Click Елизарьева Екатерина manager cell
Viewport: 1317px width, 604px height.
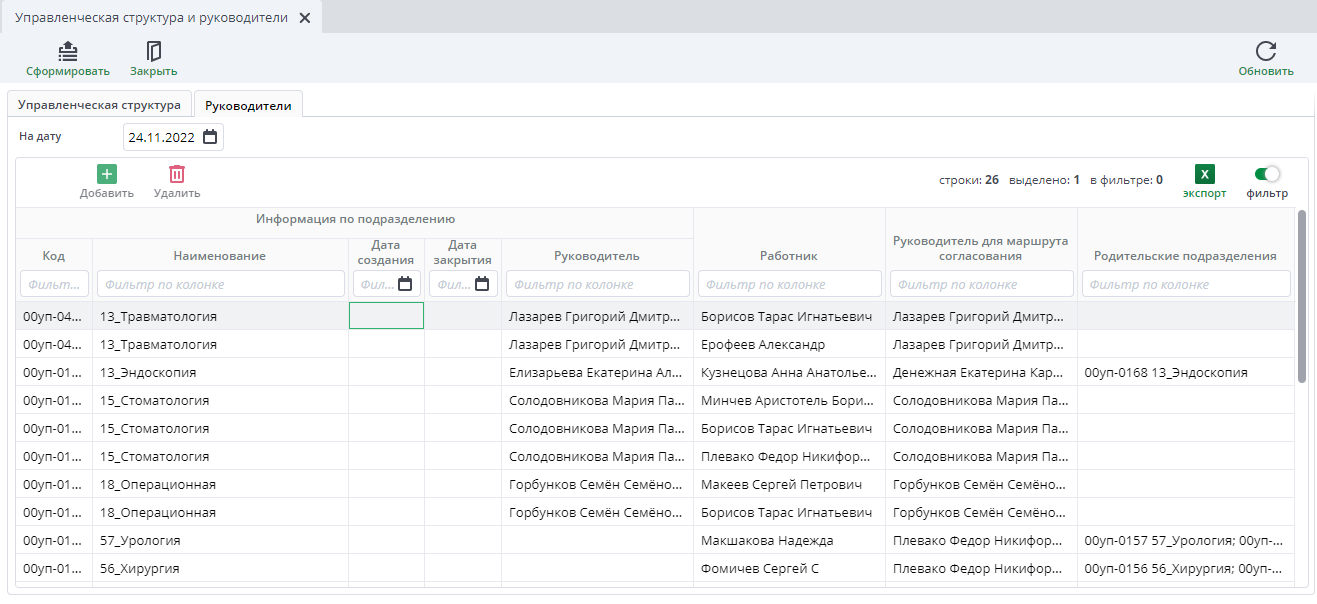(597, 372)
